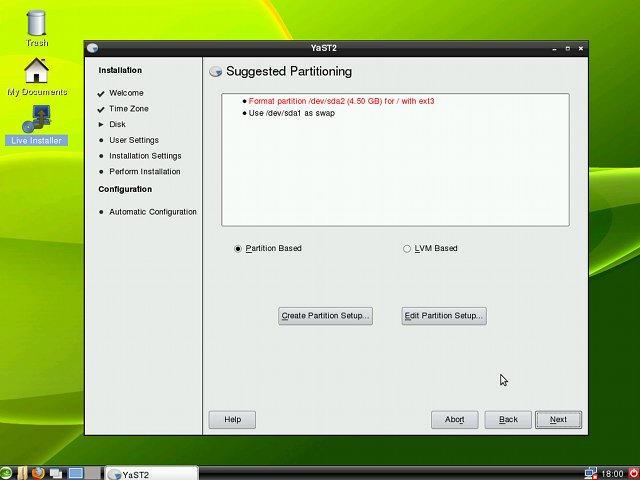
Task: Click the red power logout icon
Action: point(634,473)
